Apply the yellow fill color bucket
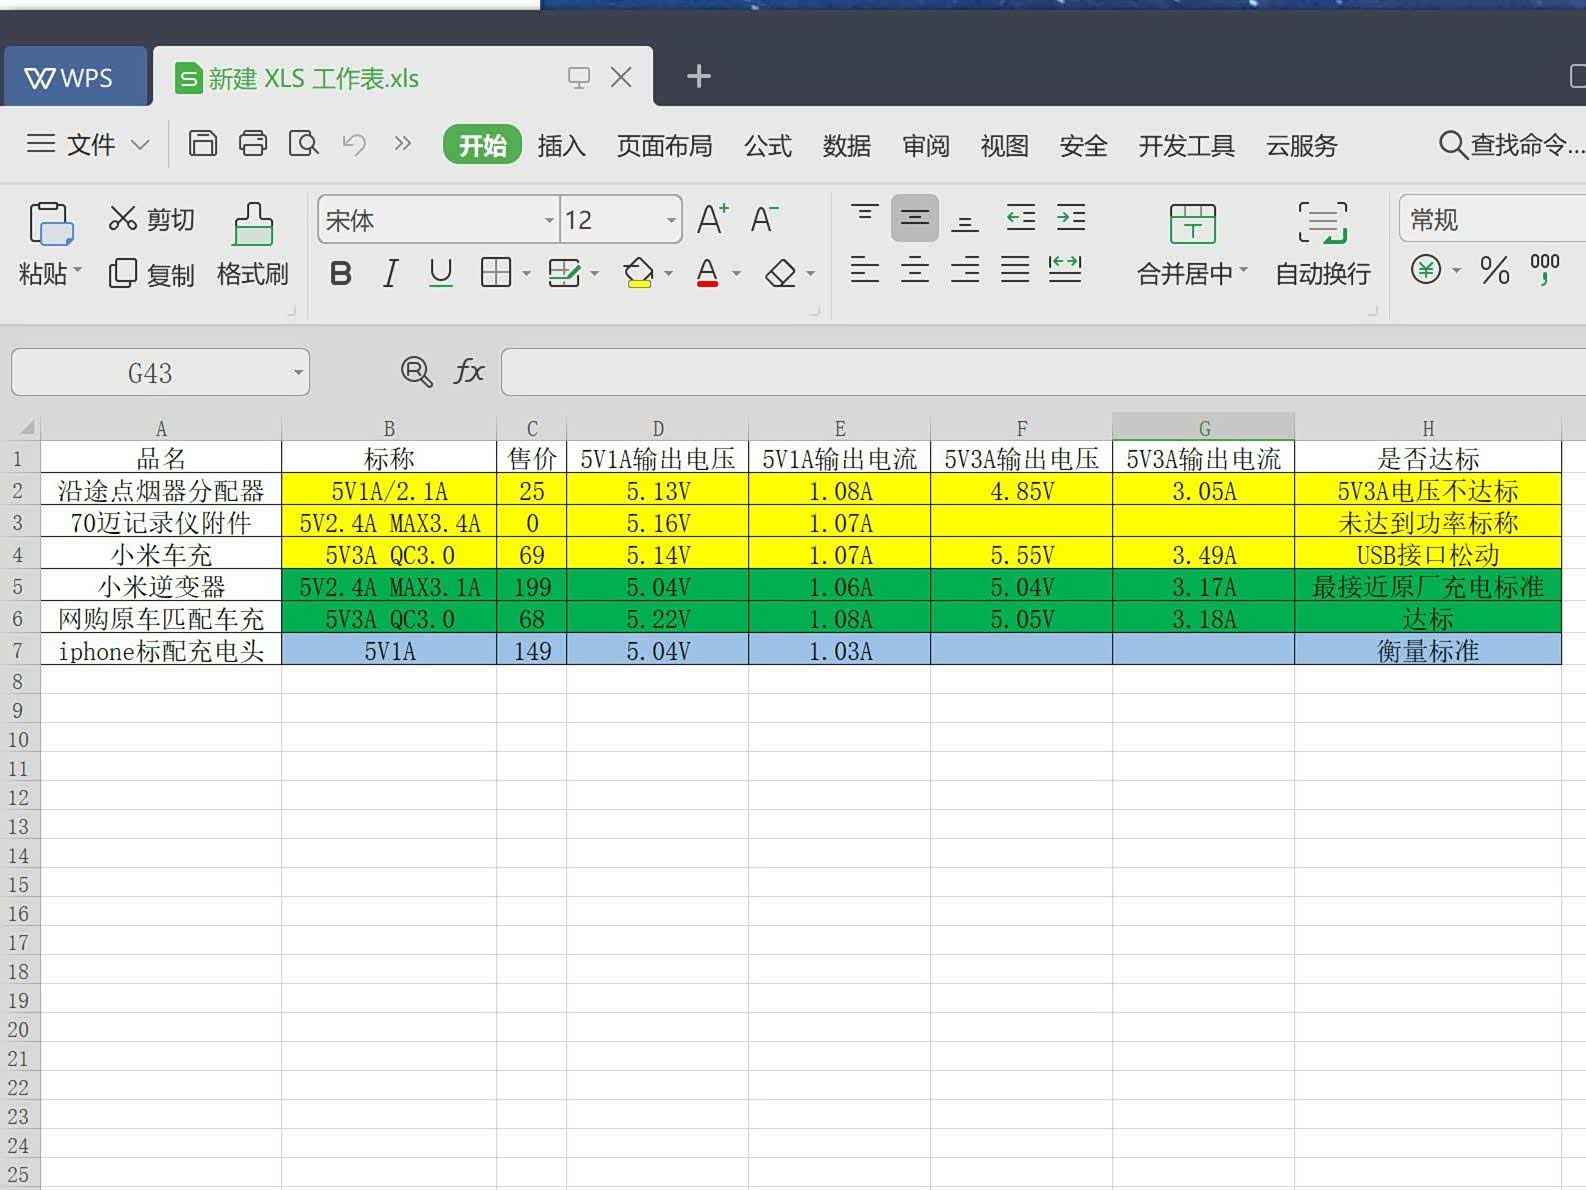The image size is (1586, 1190). 638,273
